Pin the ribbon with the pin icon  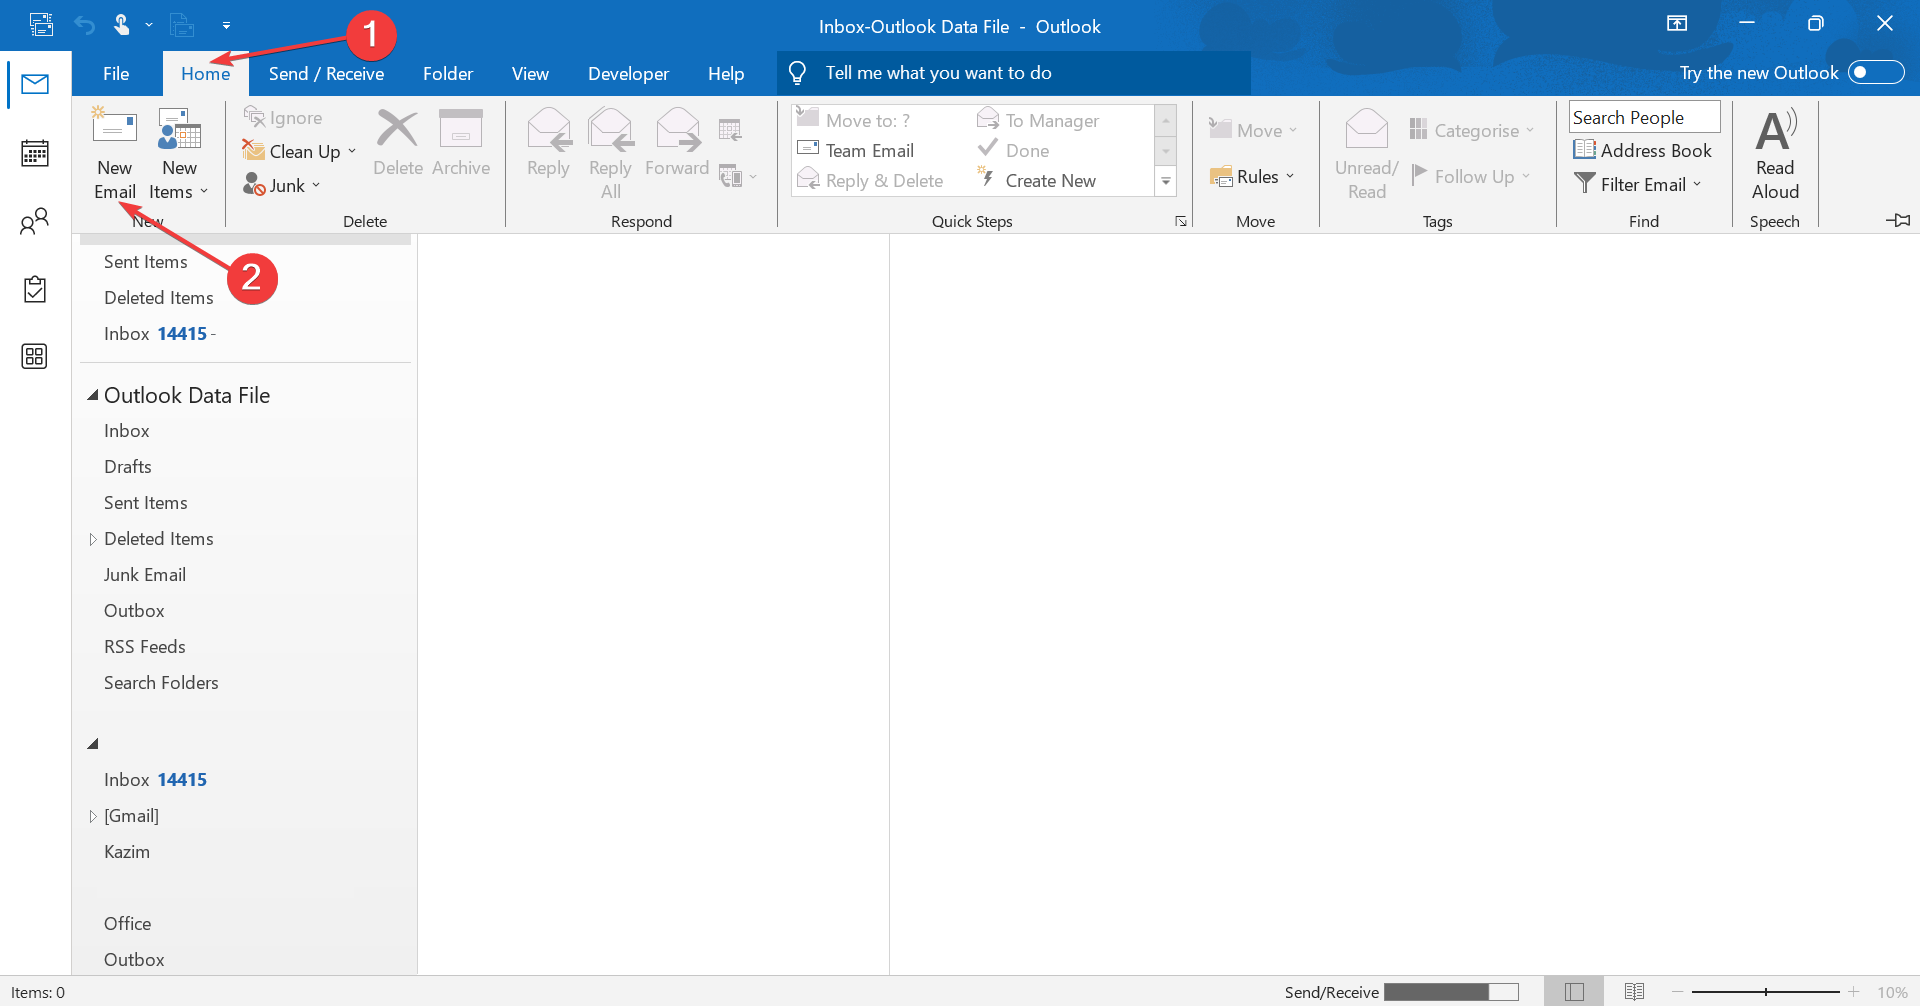click(1897, 220)
